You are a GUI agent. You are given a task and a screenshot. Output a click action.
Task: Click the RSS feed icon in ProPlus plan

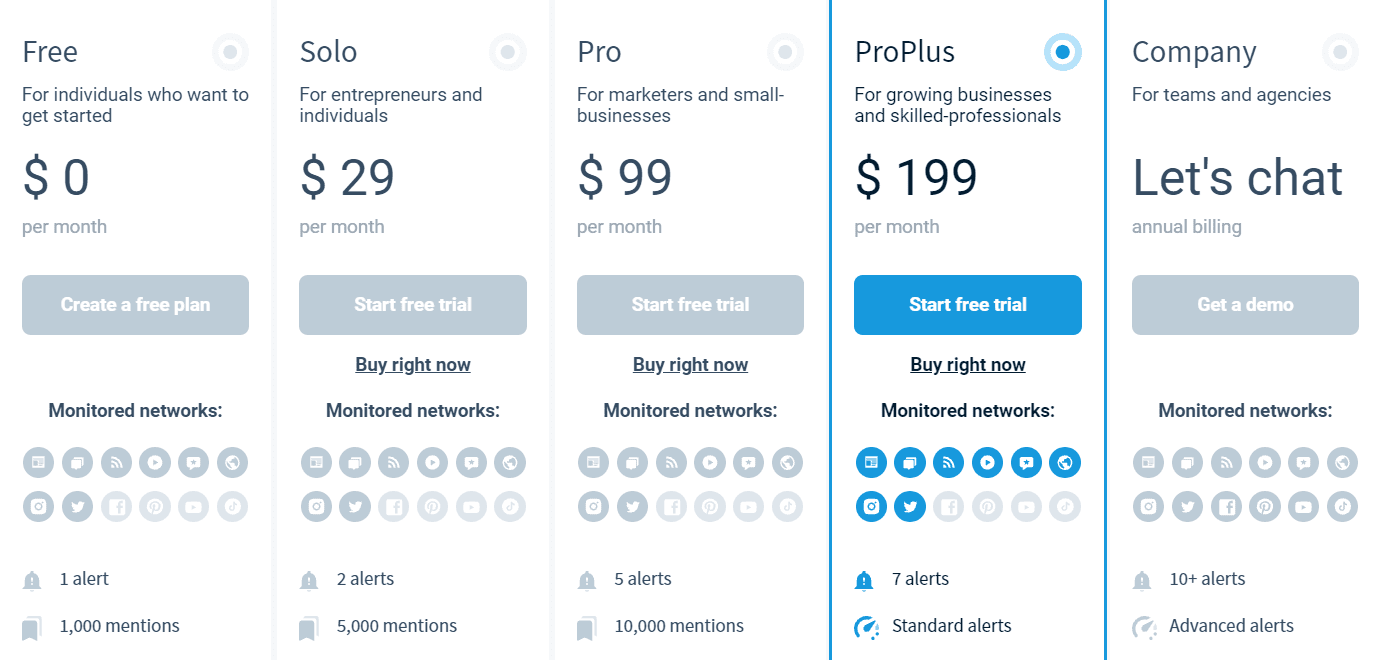click(948, 462)
